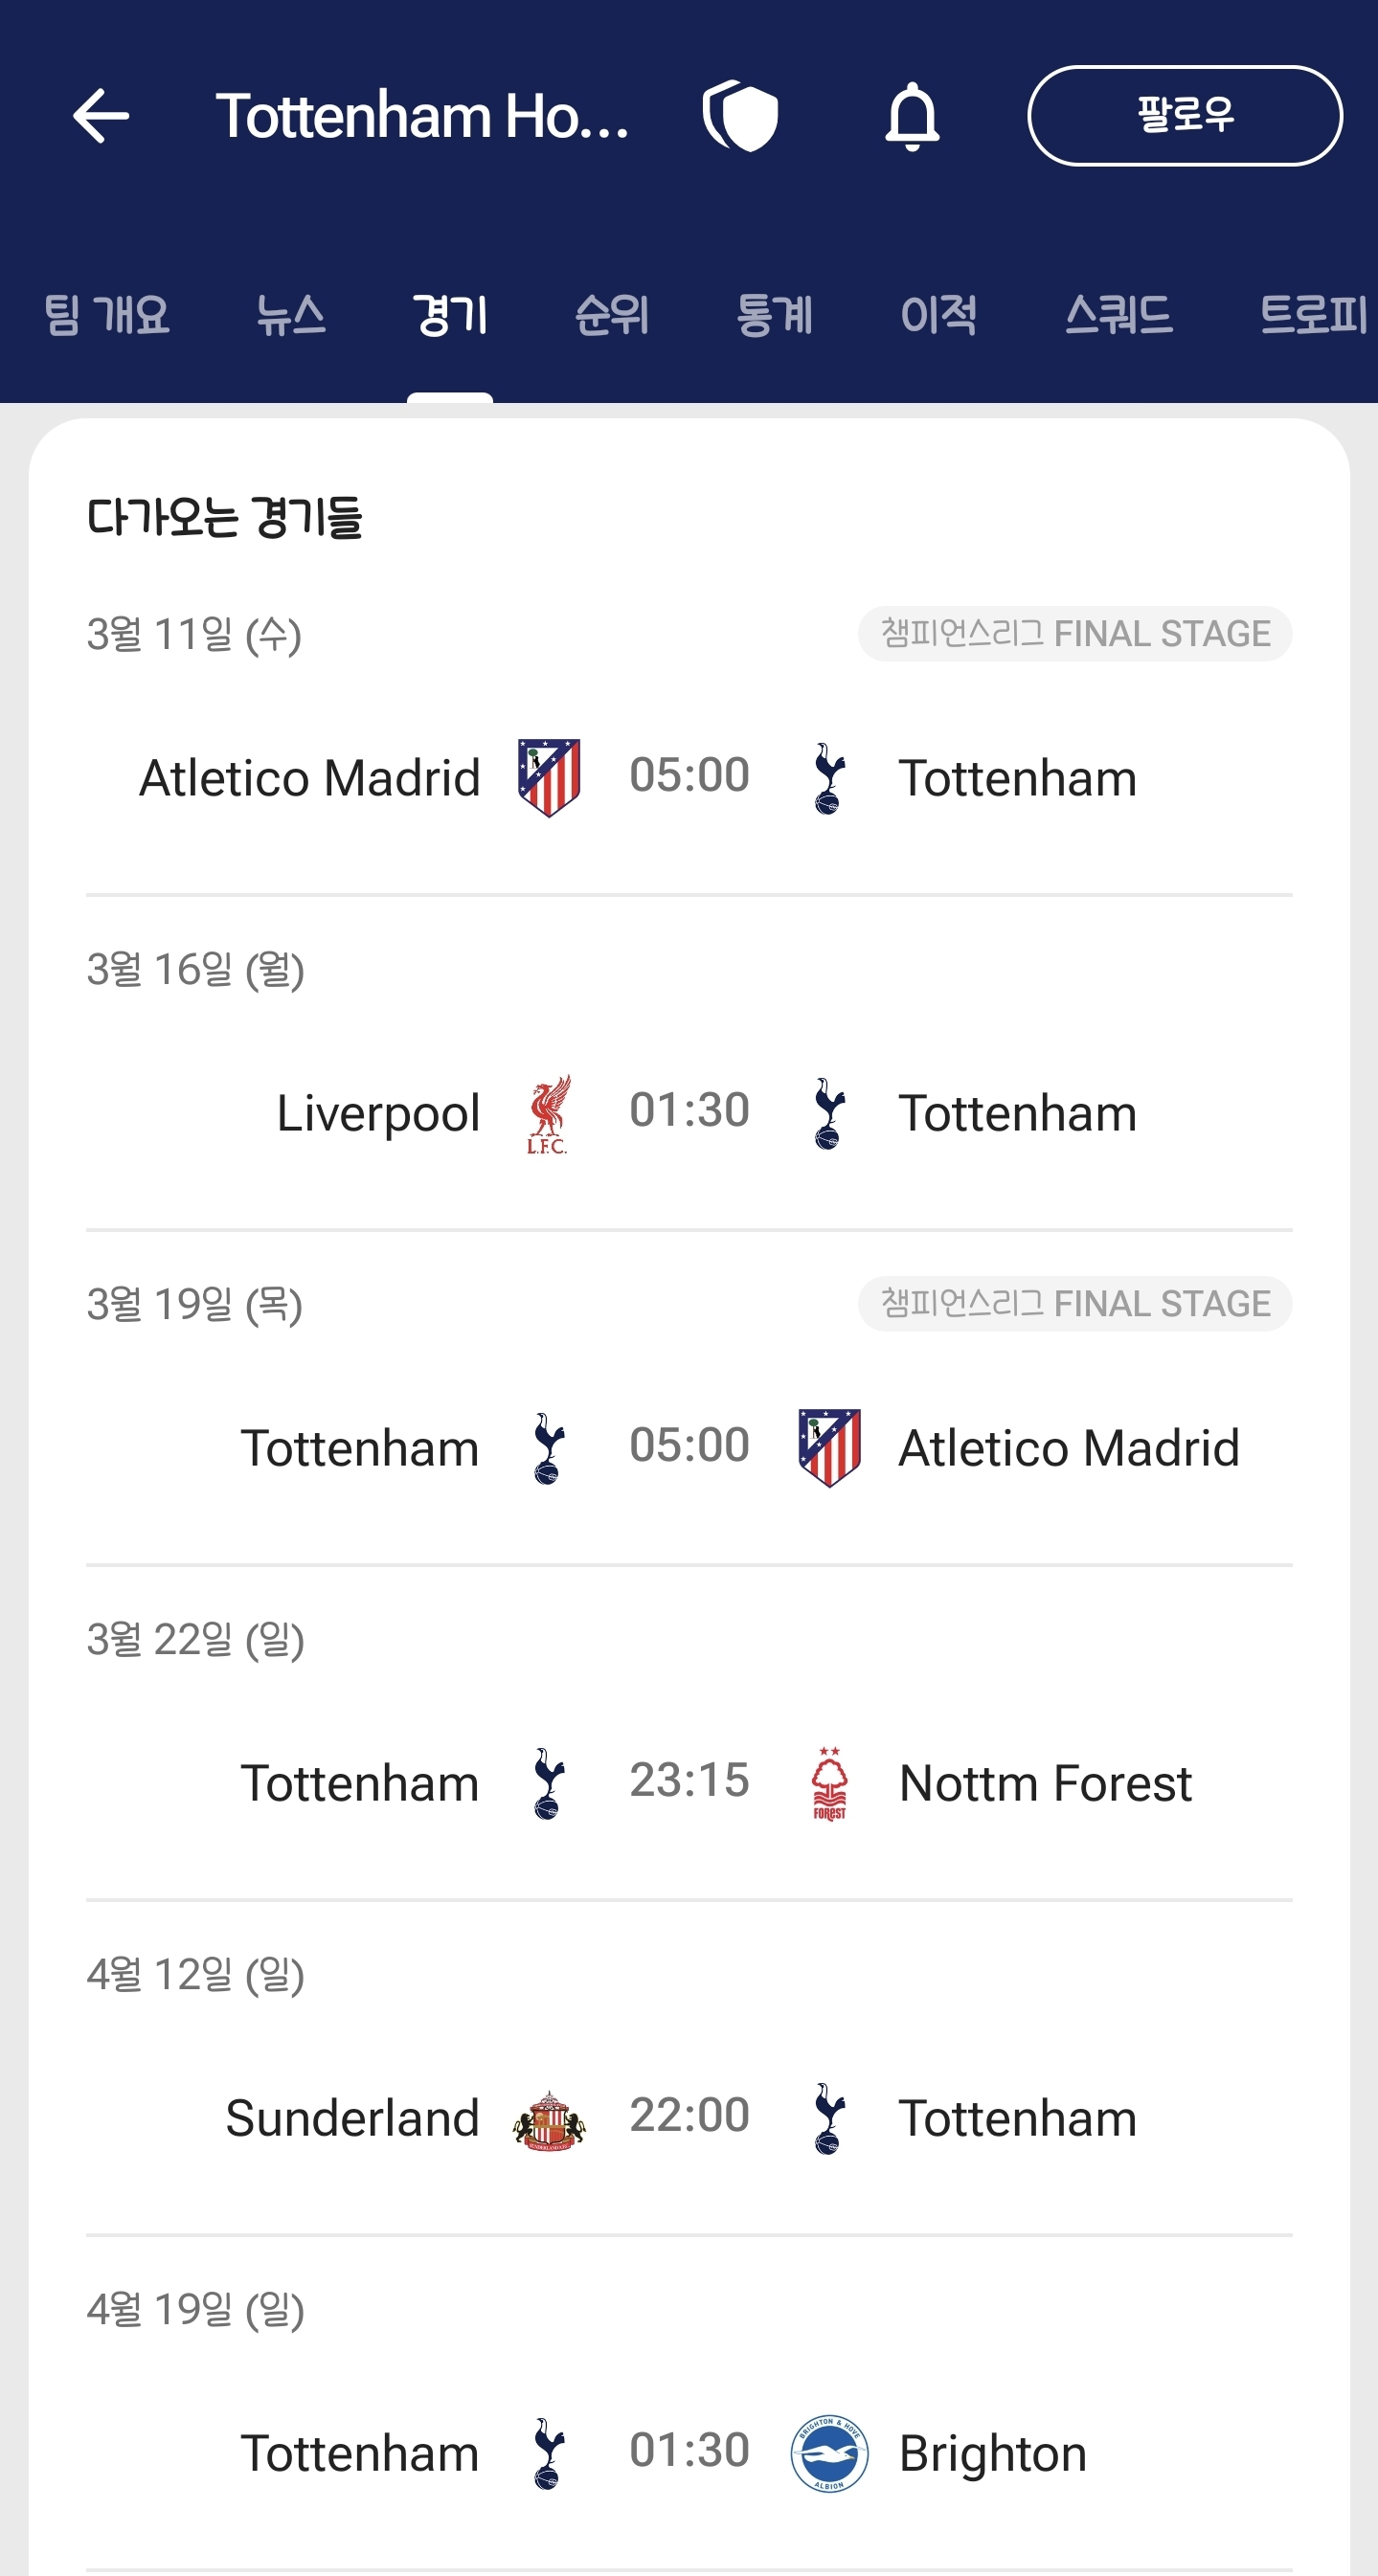Viewport: 1378px width, 2576px height.
Task: Tap the 챔피언스리그 FINAL STAGE label on 3월 11일
Action: pyautogui.click(x=1075, y=634)
